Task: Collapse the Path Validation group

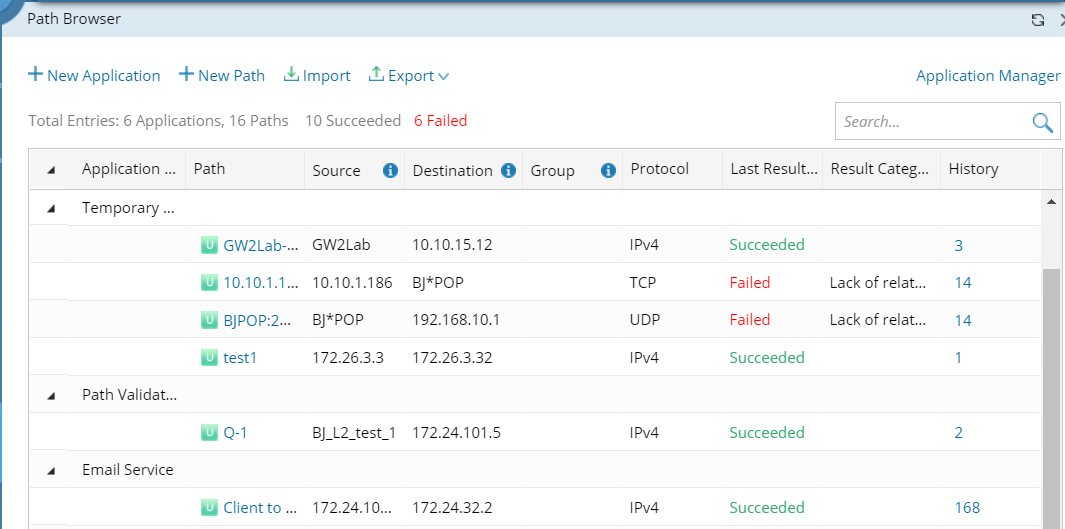Action: (x=51, y=395)
